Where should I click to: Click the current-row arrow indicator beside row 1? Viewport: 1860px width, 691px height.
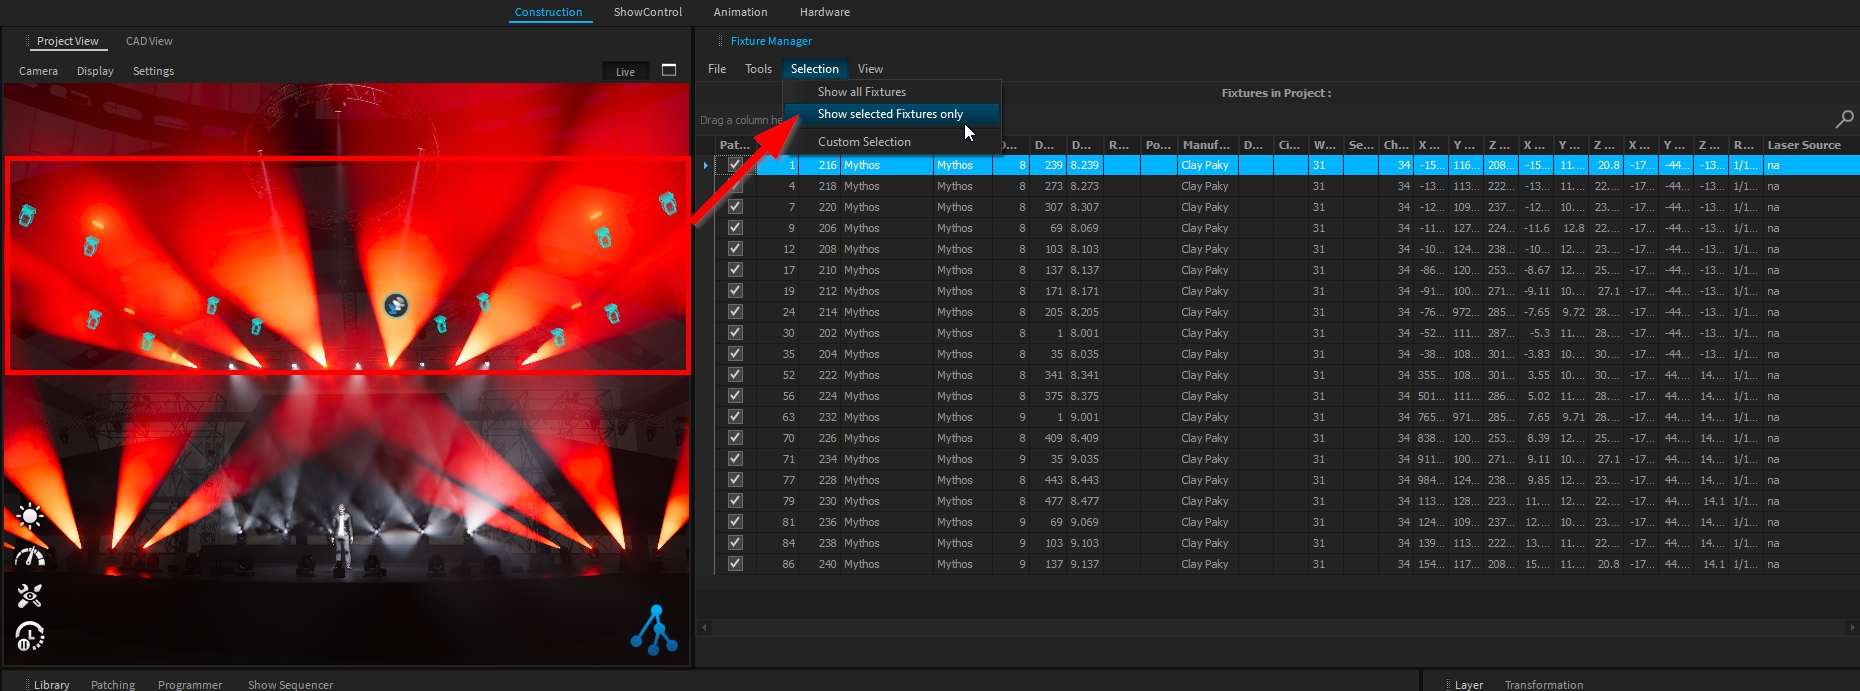click(x=706, y=165)
